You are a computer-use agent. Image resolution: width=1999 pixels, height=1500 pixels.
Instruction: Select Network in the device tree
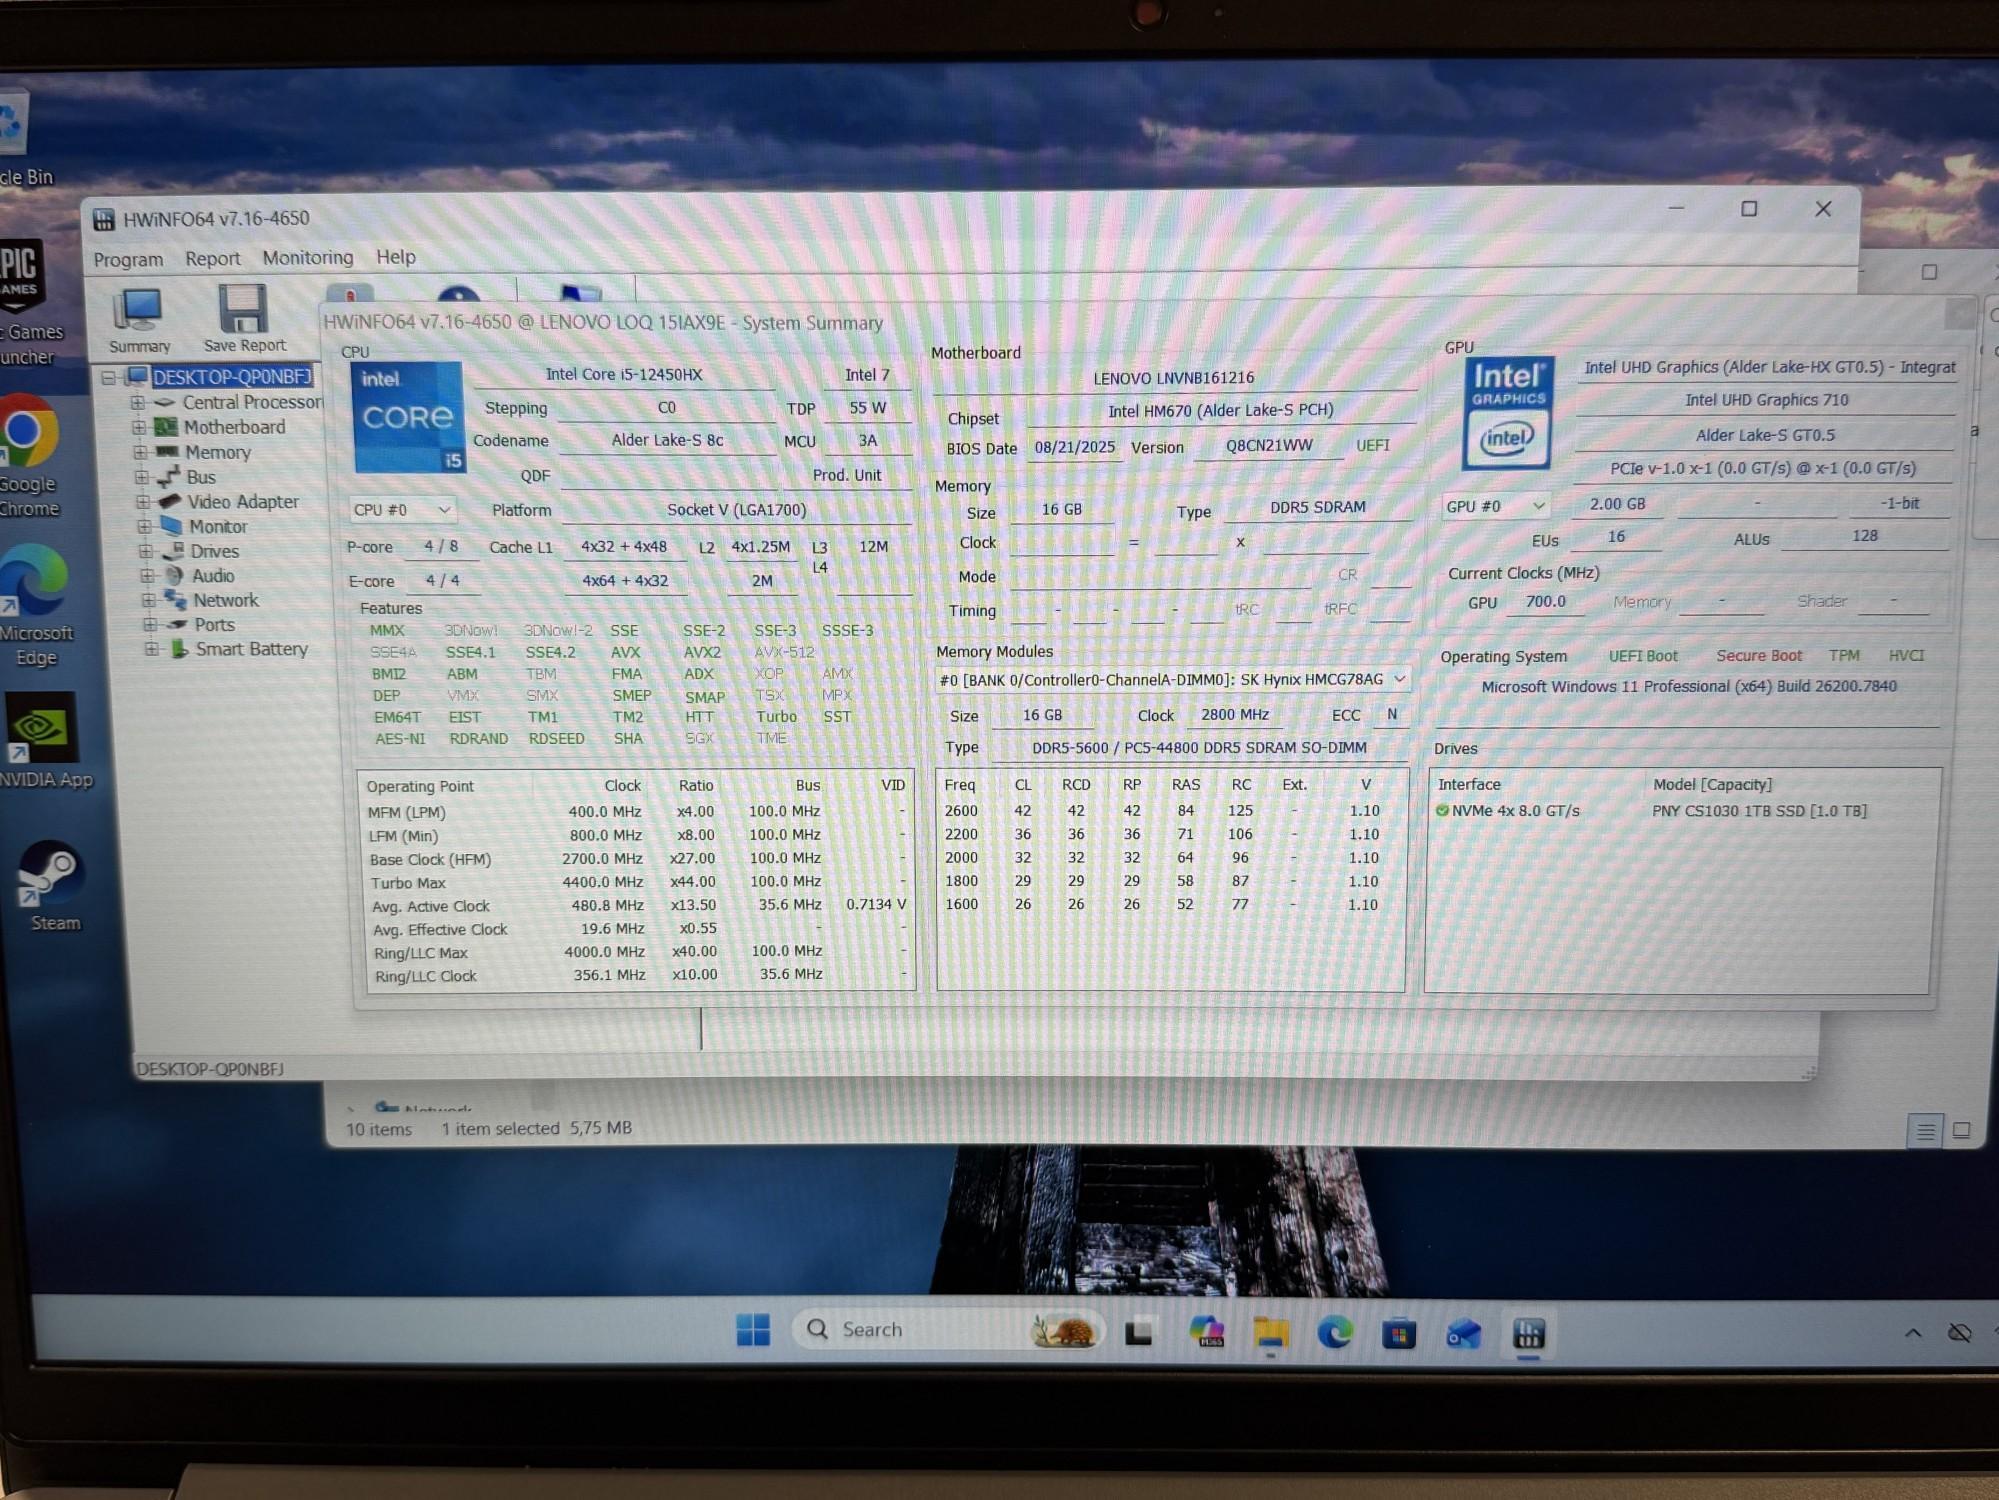coord(225,600)
